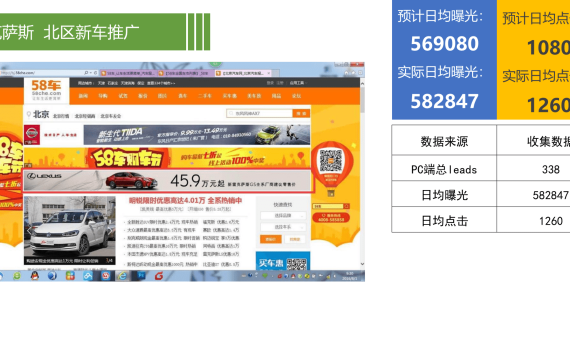Screen dimensions: 570x360
Task: Show next slide in car photo carousel
Action: (x=111, y=230)
